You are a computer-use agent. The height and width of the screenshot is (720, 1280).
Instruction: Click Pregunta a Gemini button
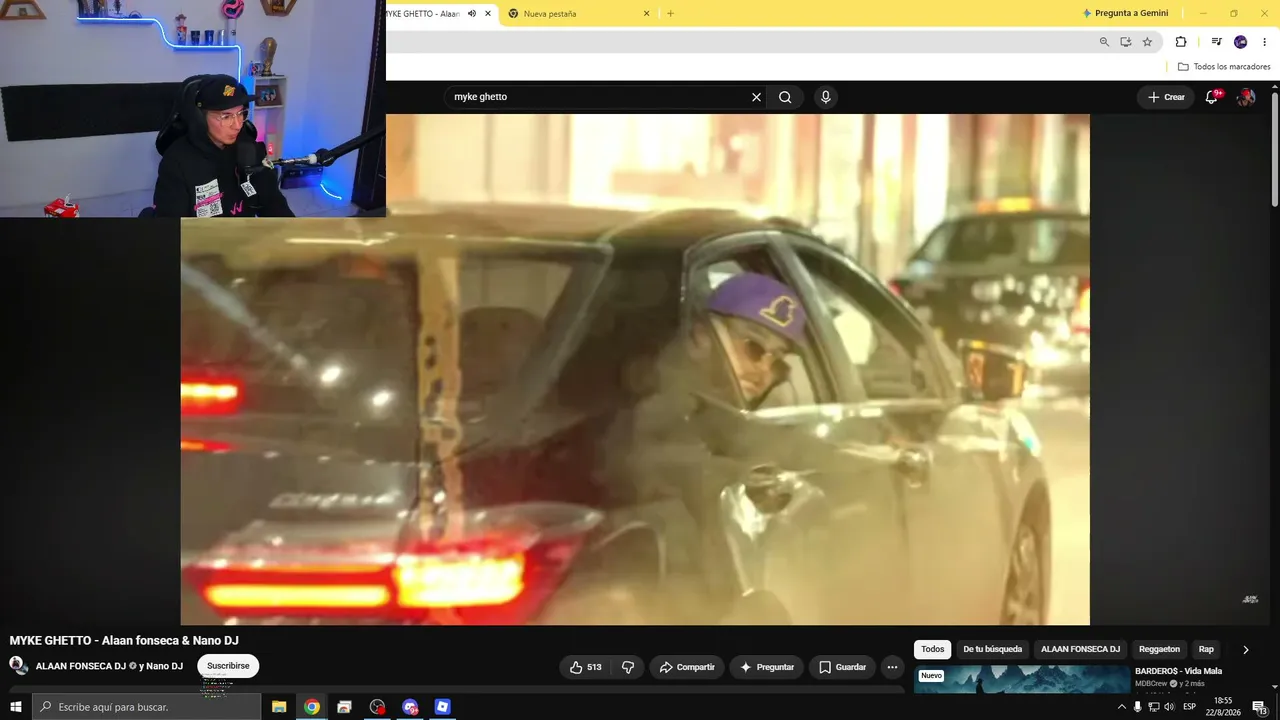[x=1124, y=13]
